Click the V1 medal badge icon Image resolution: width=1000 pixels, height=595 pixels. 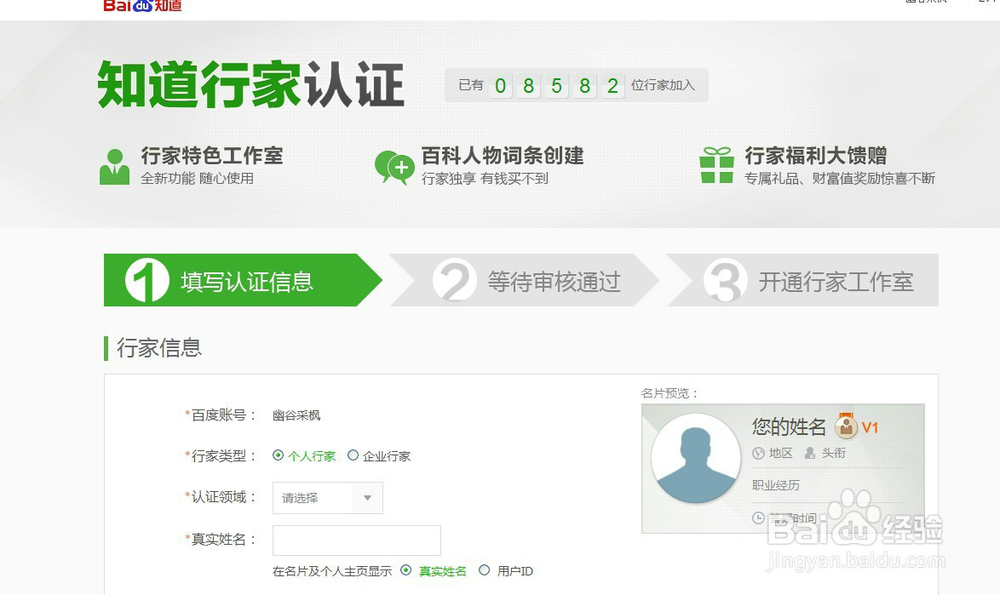point(846,425)
